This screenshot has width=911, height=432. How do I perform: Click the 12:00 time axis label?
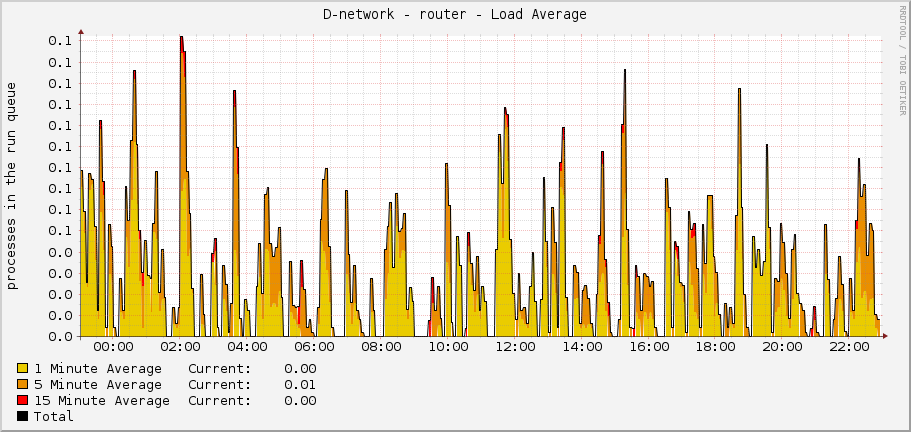515,347
